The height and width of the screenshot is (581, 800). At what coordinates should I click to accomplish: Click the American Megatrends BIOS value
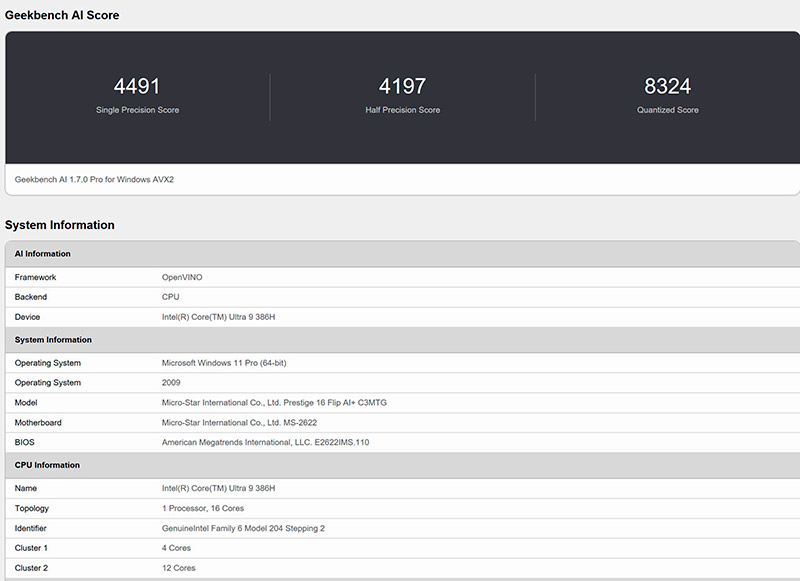(265, 442)
